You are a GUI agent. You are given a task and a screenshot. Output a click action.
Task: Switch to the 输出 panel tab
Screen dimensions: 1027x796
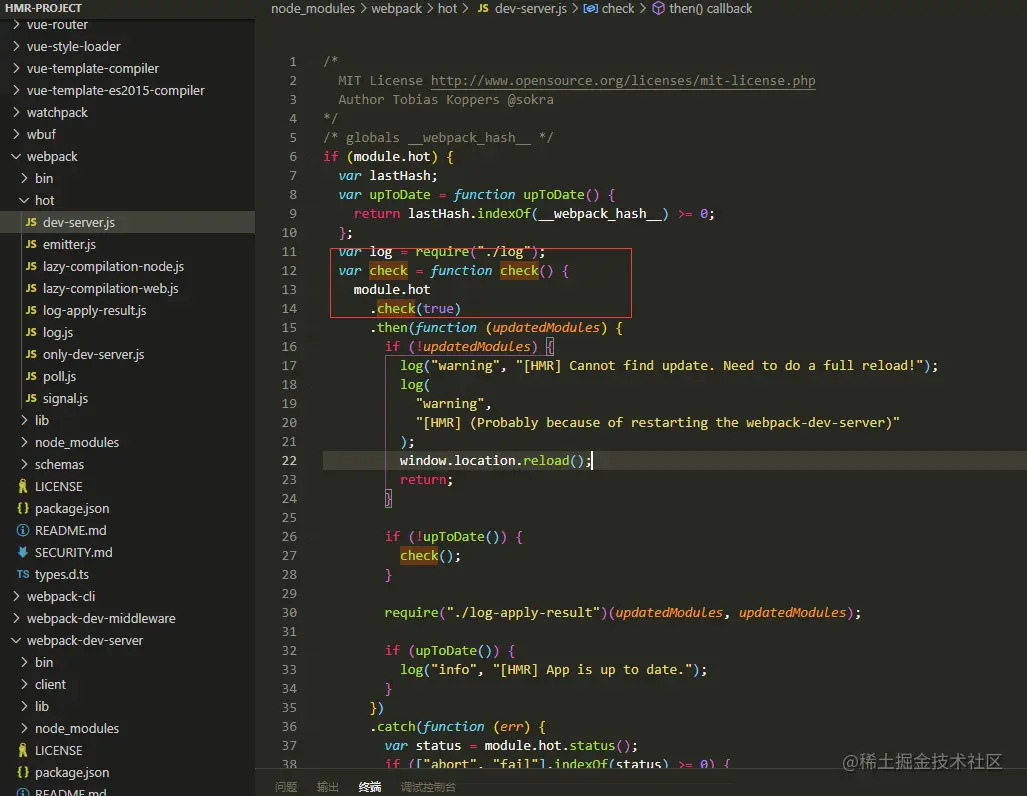pyautogui.click(x=327, y=787)
